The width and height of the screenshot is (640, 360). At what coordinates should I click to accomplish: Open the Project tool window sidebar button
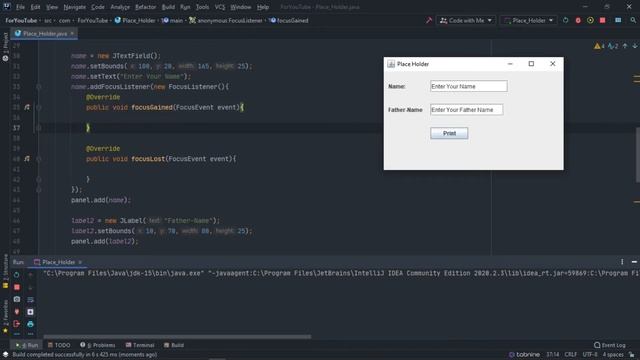tap(5, 47)
